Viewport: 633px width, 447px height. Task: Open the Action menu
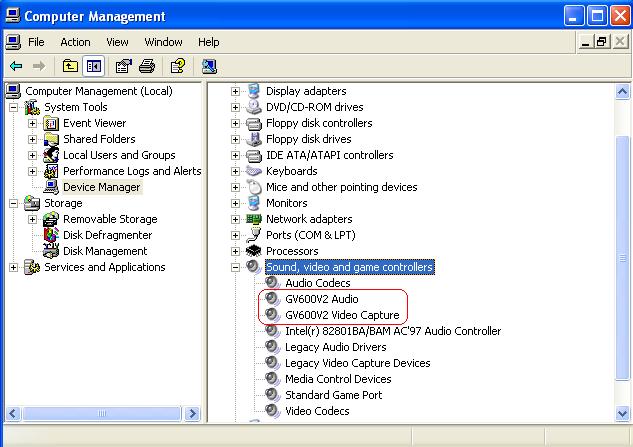click(75, 42)
